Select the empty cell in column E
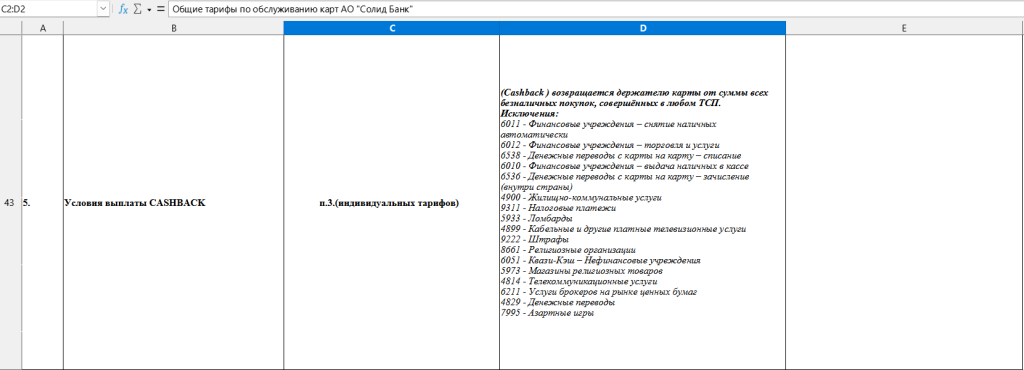 [x=904, y=202]
